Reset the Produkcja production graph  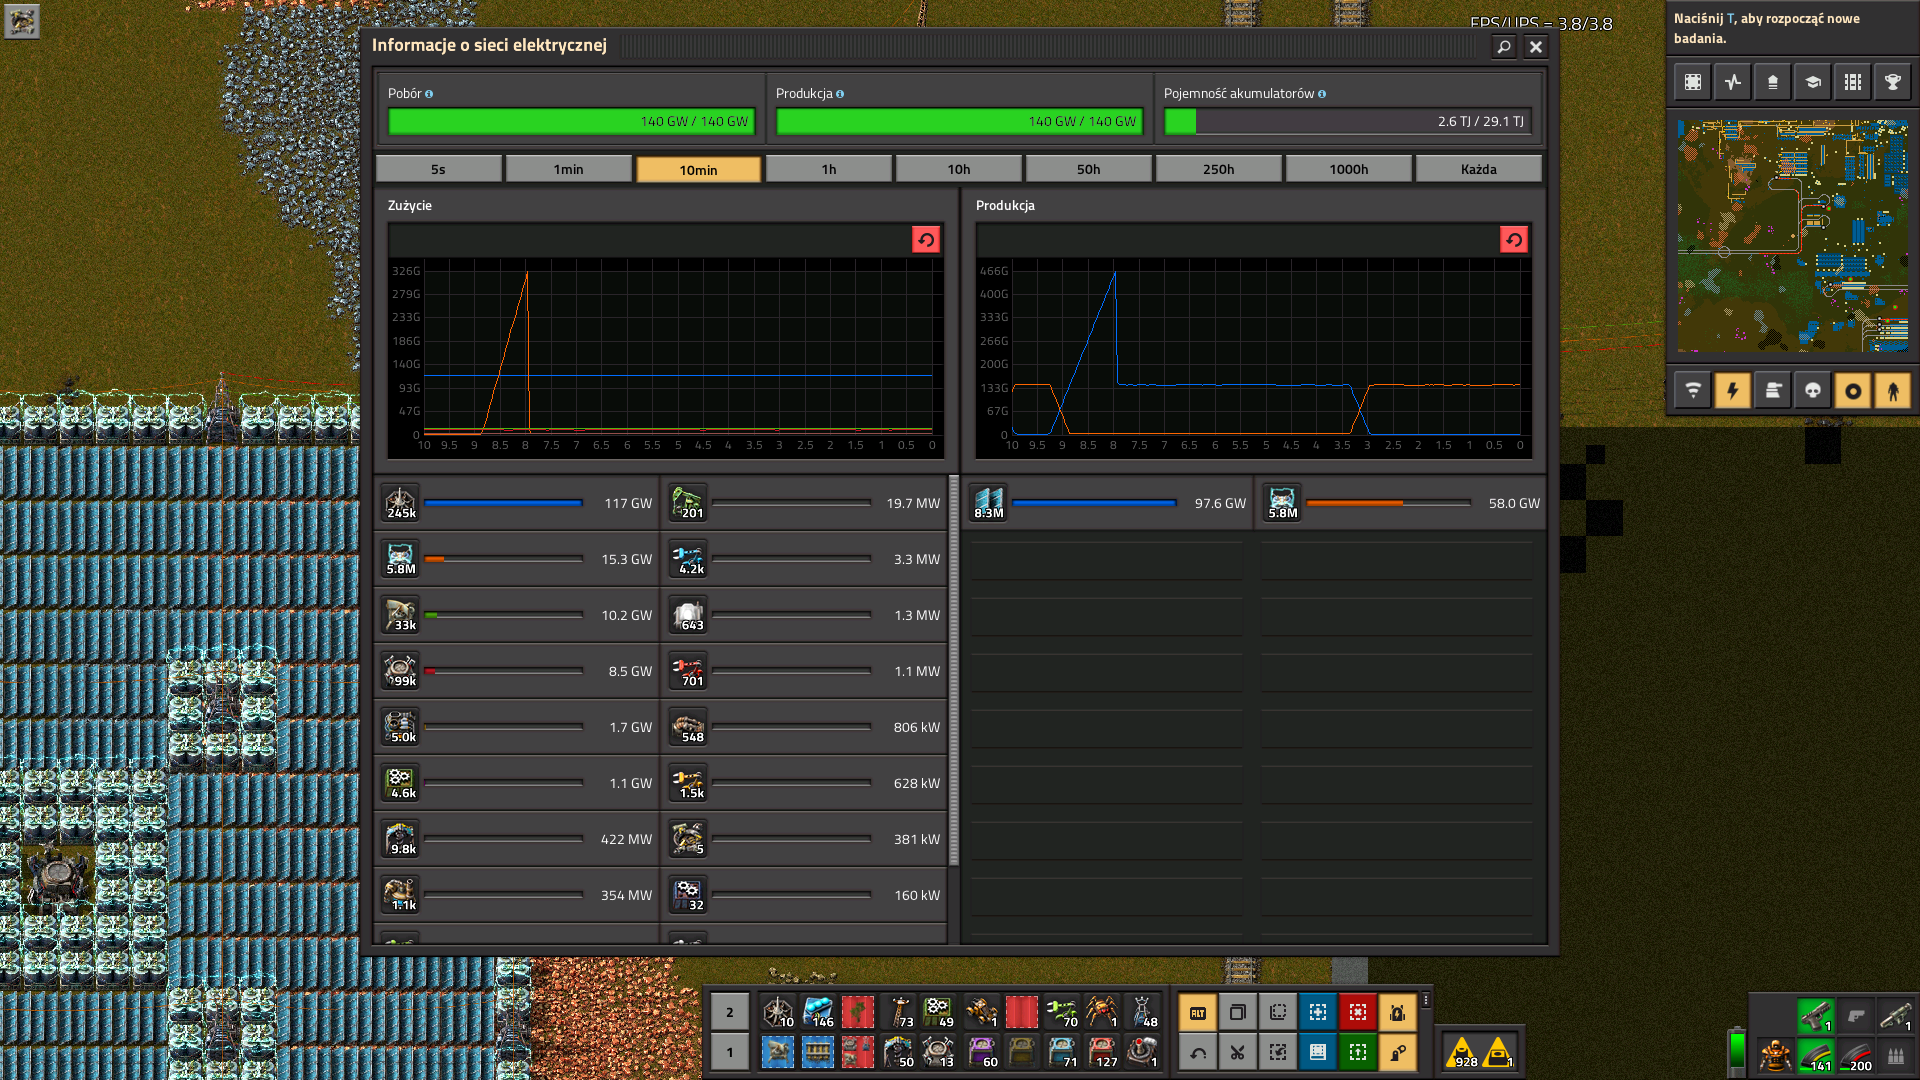click(x=1513, y=240)
